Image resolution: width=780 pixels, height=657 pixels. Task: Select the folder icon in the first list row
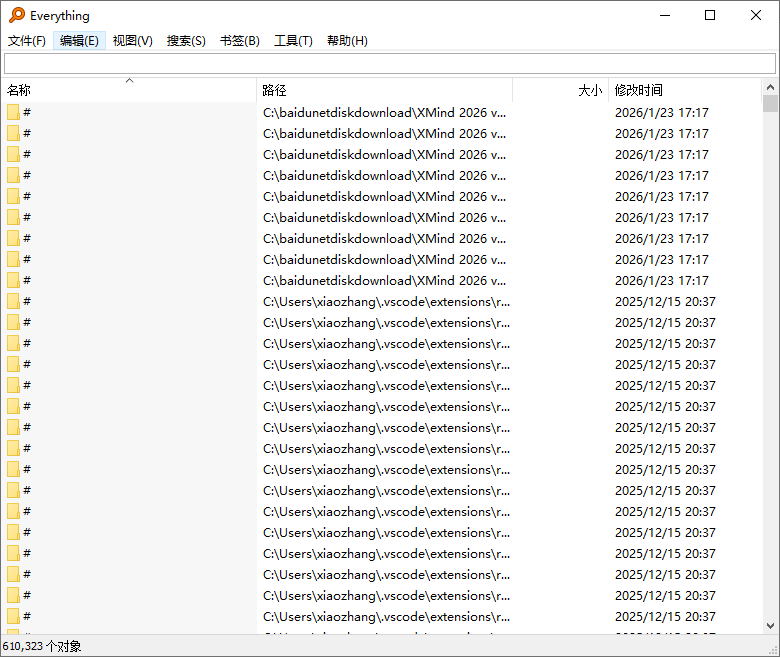pyautogui.click(x=13, y=112)
